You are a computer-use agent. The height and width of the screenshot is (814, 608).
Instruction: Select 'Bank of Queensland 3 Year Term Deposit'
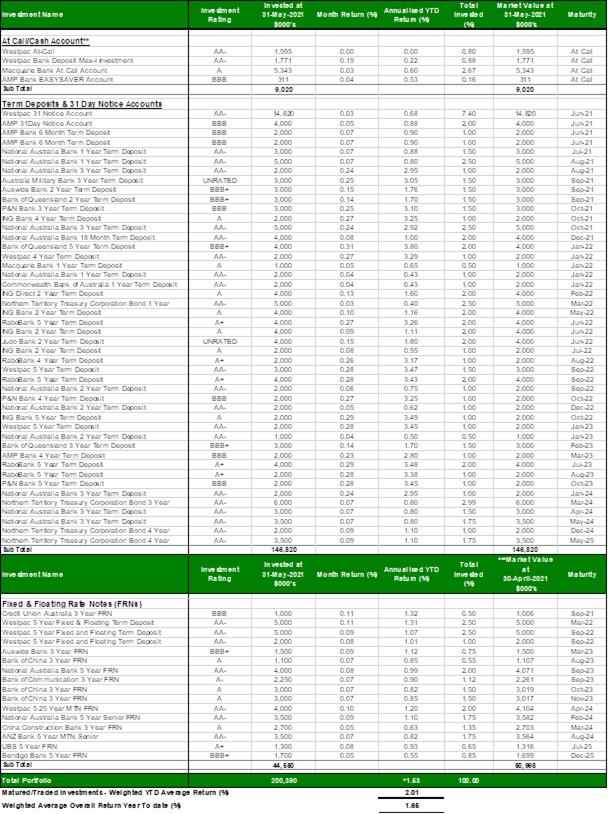point(69,446)
